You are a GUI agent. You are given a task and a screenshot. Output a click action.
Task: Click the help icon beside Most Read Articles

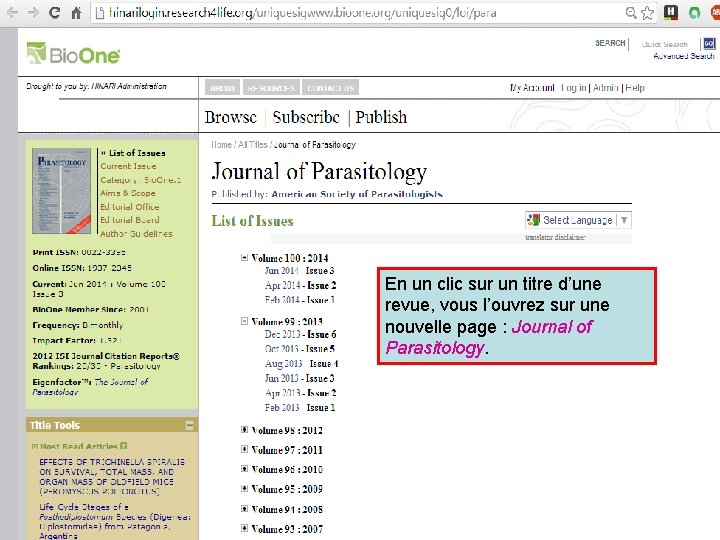123,446
